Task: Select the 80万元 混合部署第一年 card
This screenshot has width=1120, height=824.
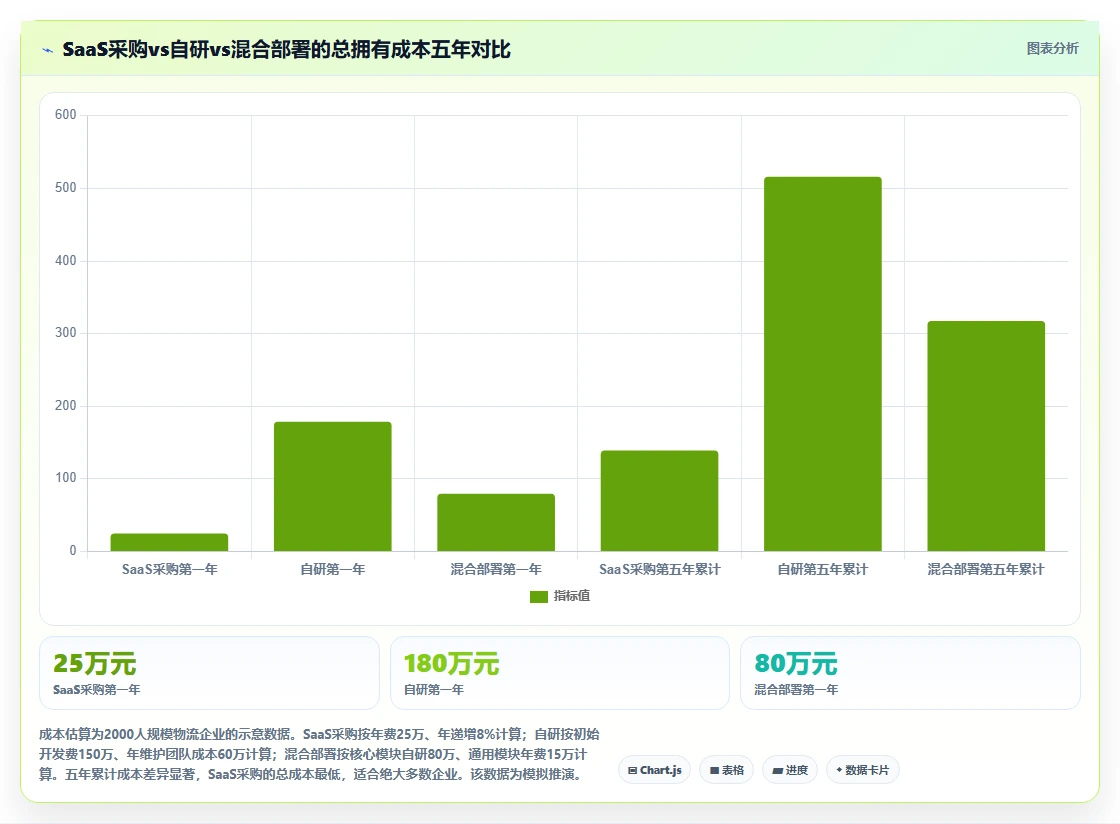Action: (910, 673)
